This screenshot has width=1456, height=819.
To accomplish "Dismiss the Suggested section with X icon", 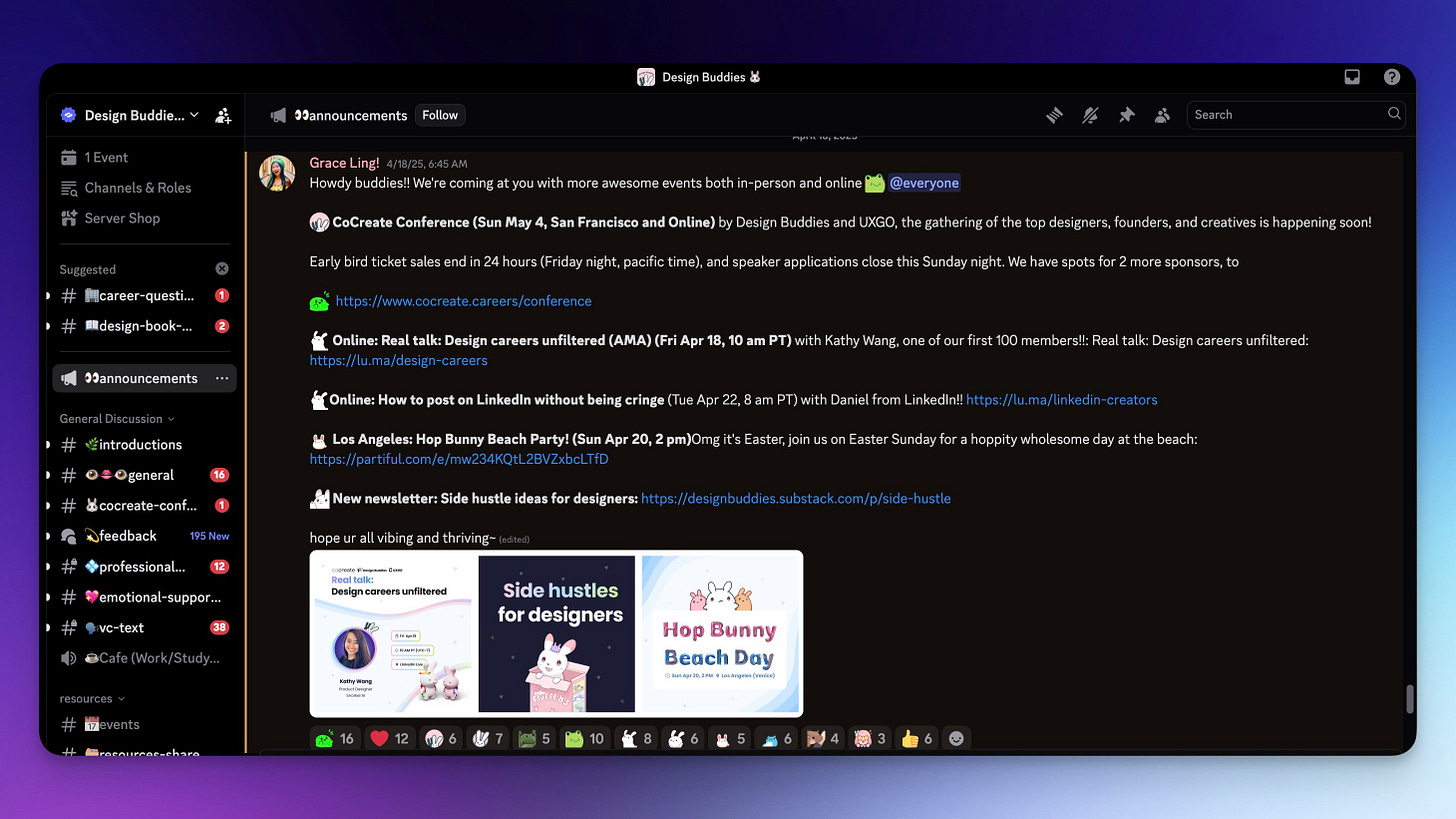I will pos(222,269).
